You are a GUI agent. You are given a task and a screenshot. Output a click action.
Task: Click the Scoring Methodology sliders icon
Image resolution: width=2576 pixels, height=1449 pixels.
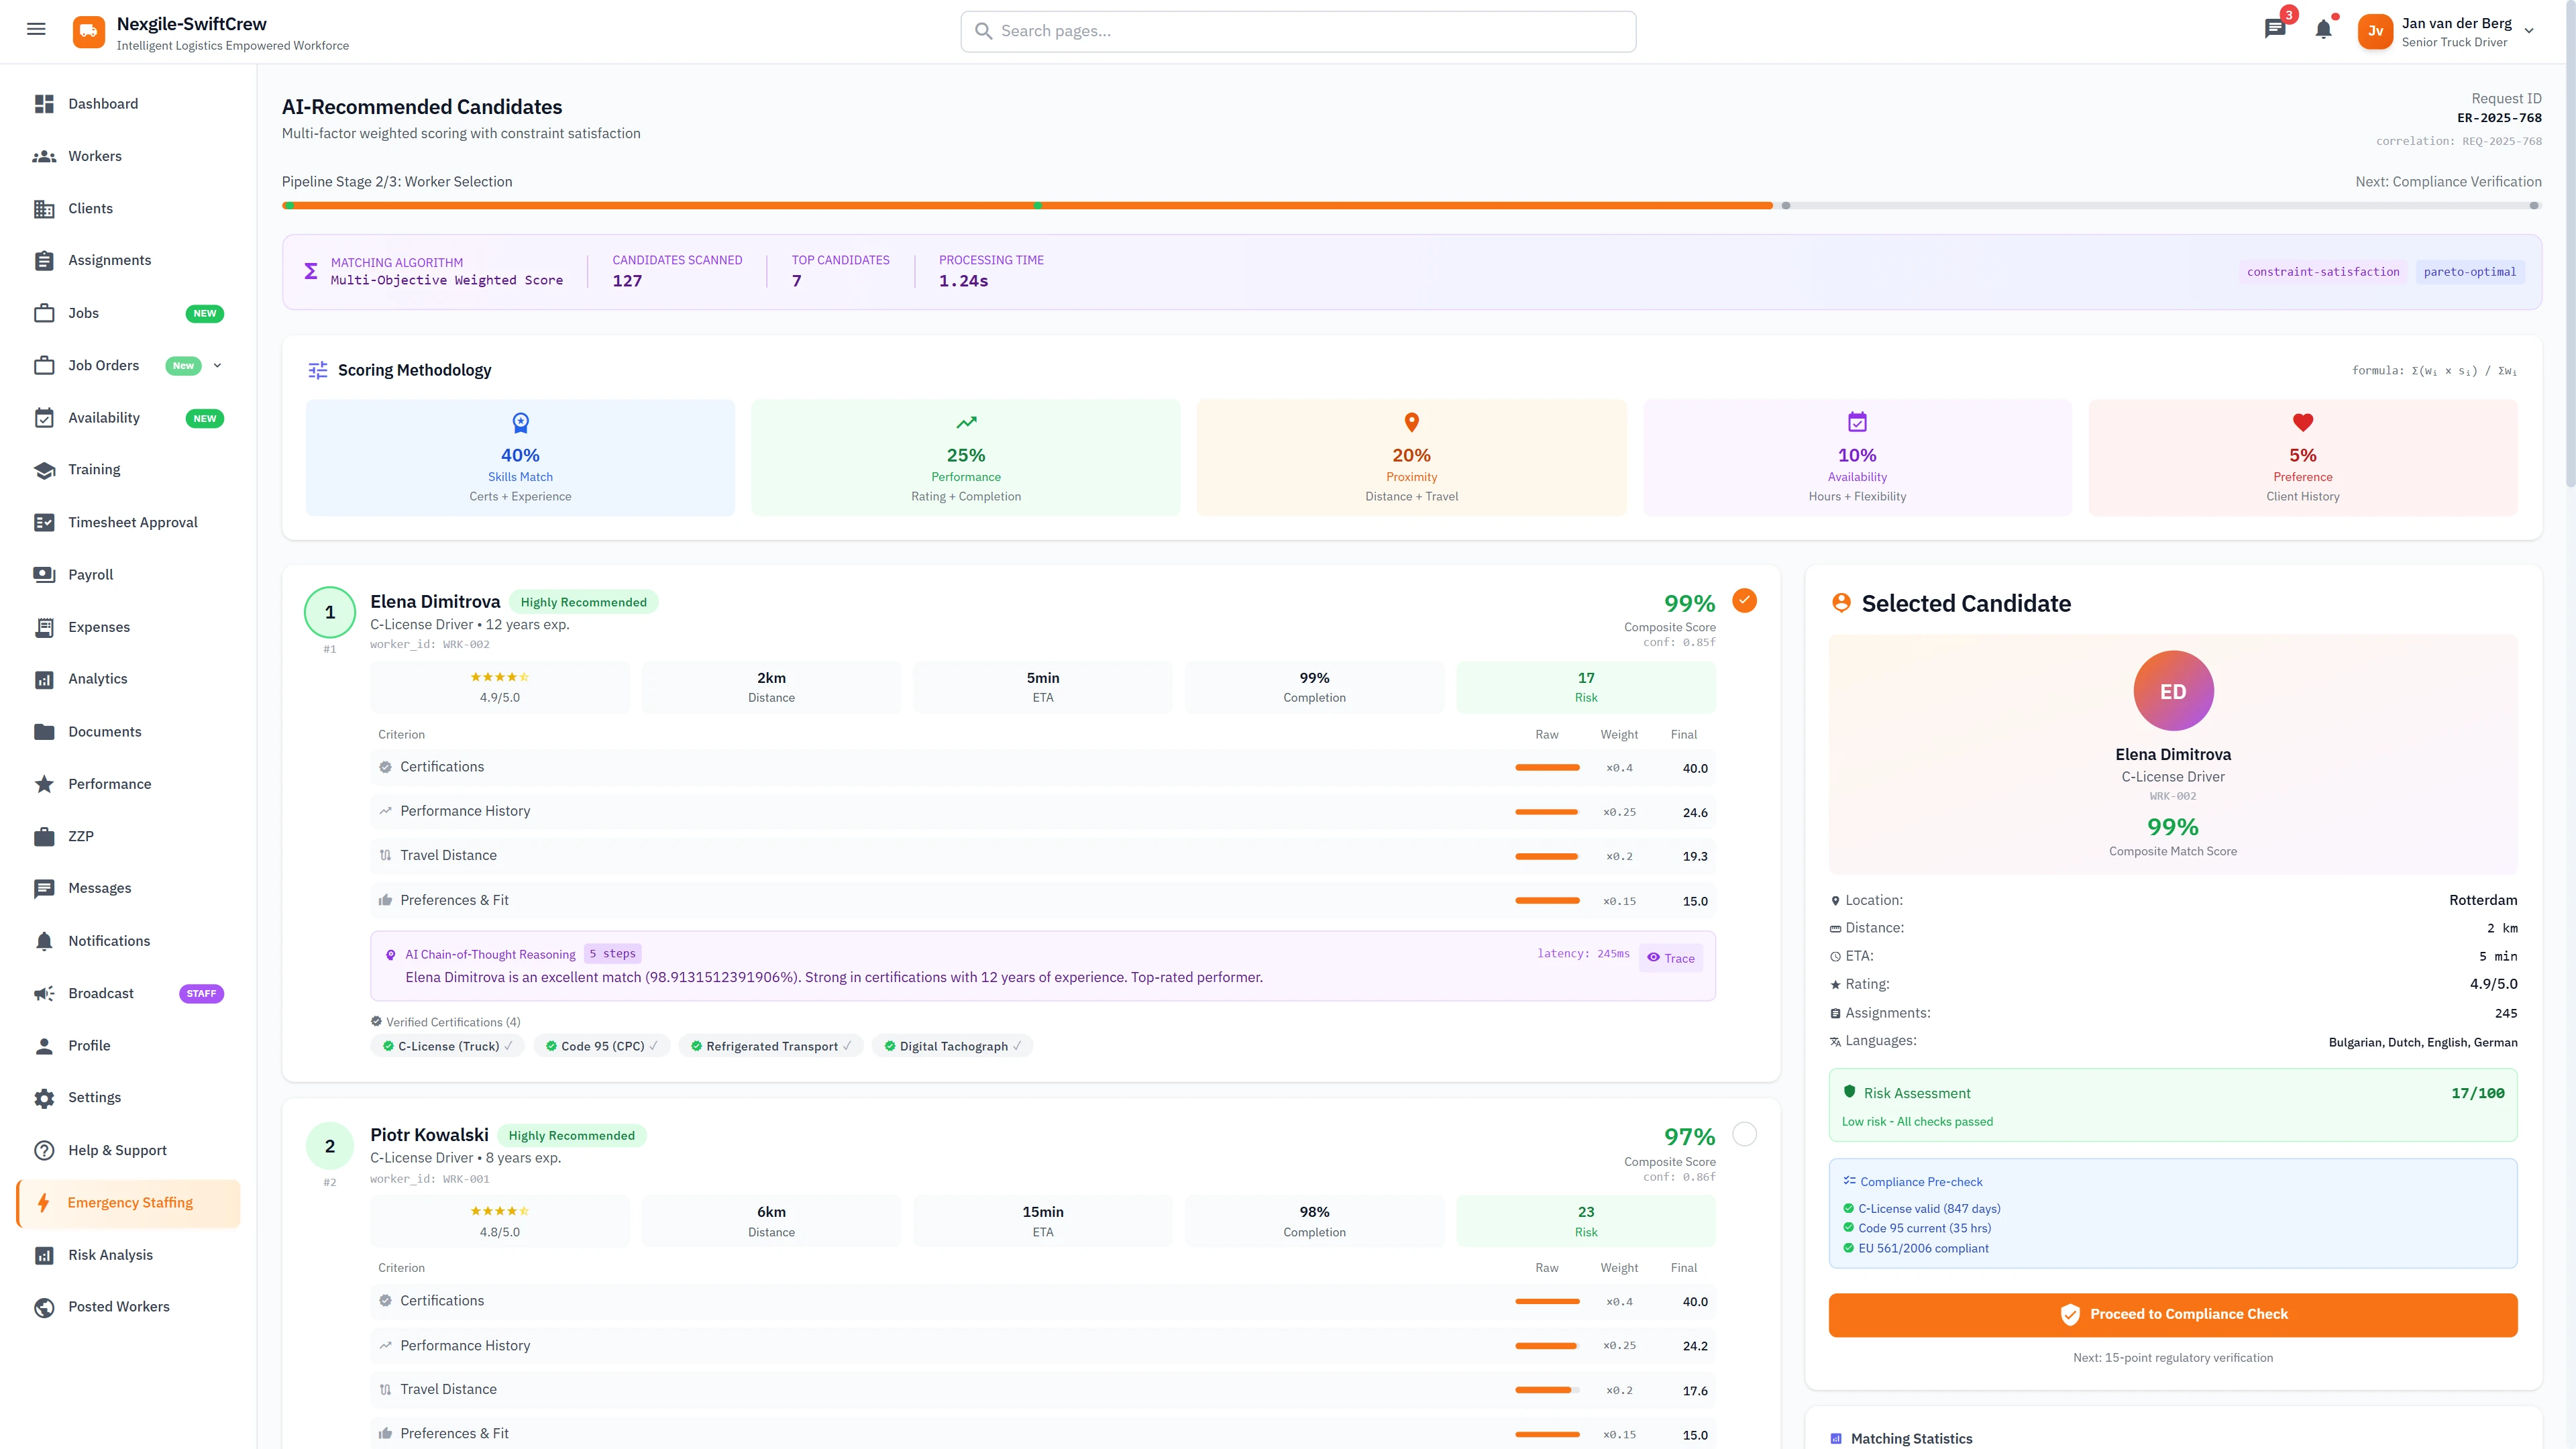tap(317, 370)
